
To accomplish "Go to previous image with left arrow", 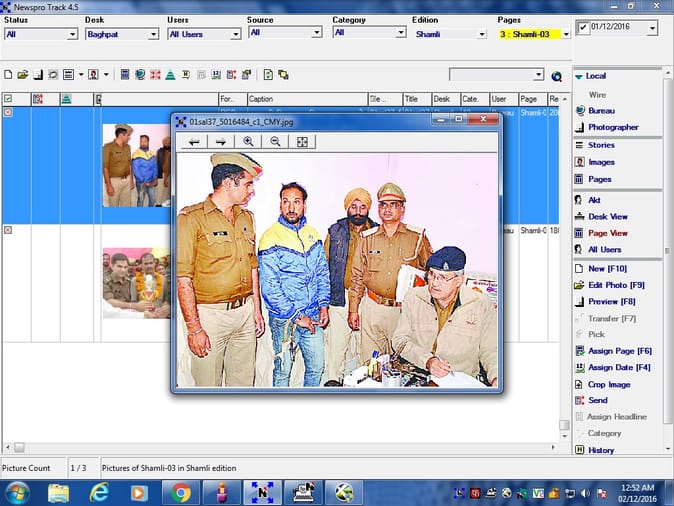I will (x=194, y=142).
